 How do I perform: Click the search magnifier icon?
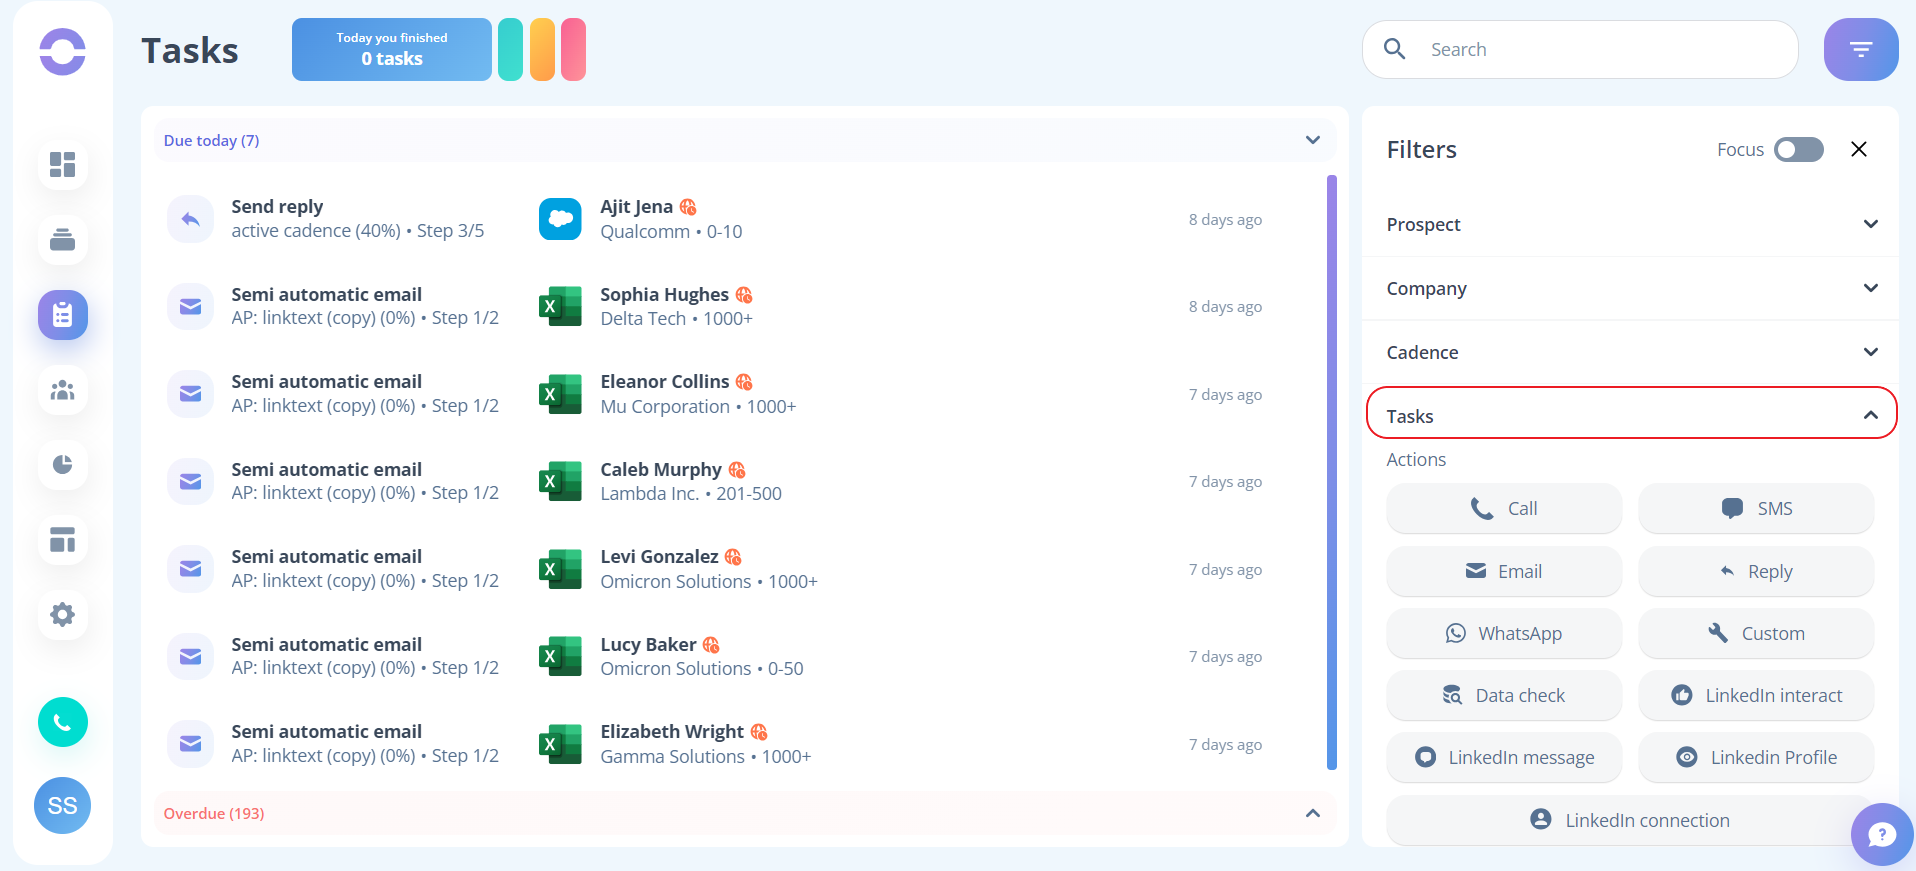coord(1394,49)
